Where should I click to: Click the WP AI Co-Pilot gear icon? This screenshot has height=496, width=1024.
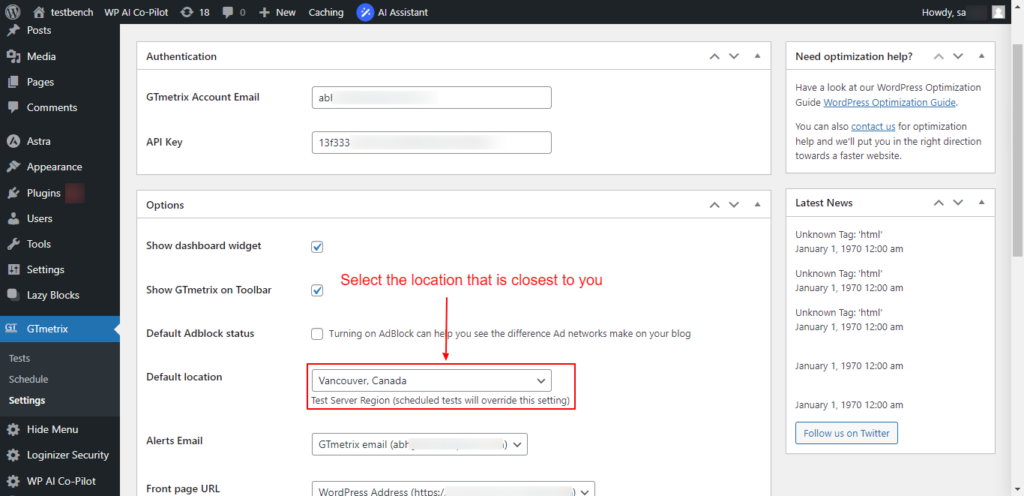13,481
